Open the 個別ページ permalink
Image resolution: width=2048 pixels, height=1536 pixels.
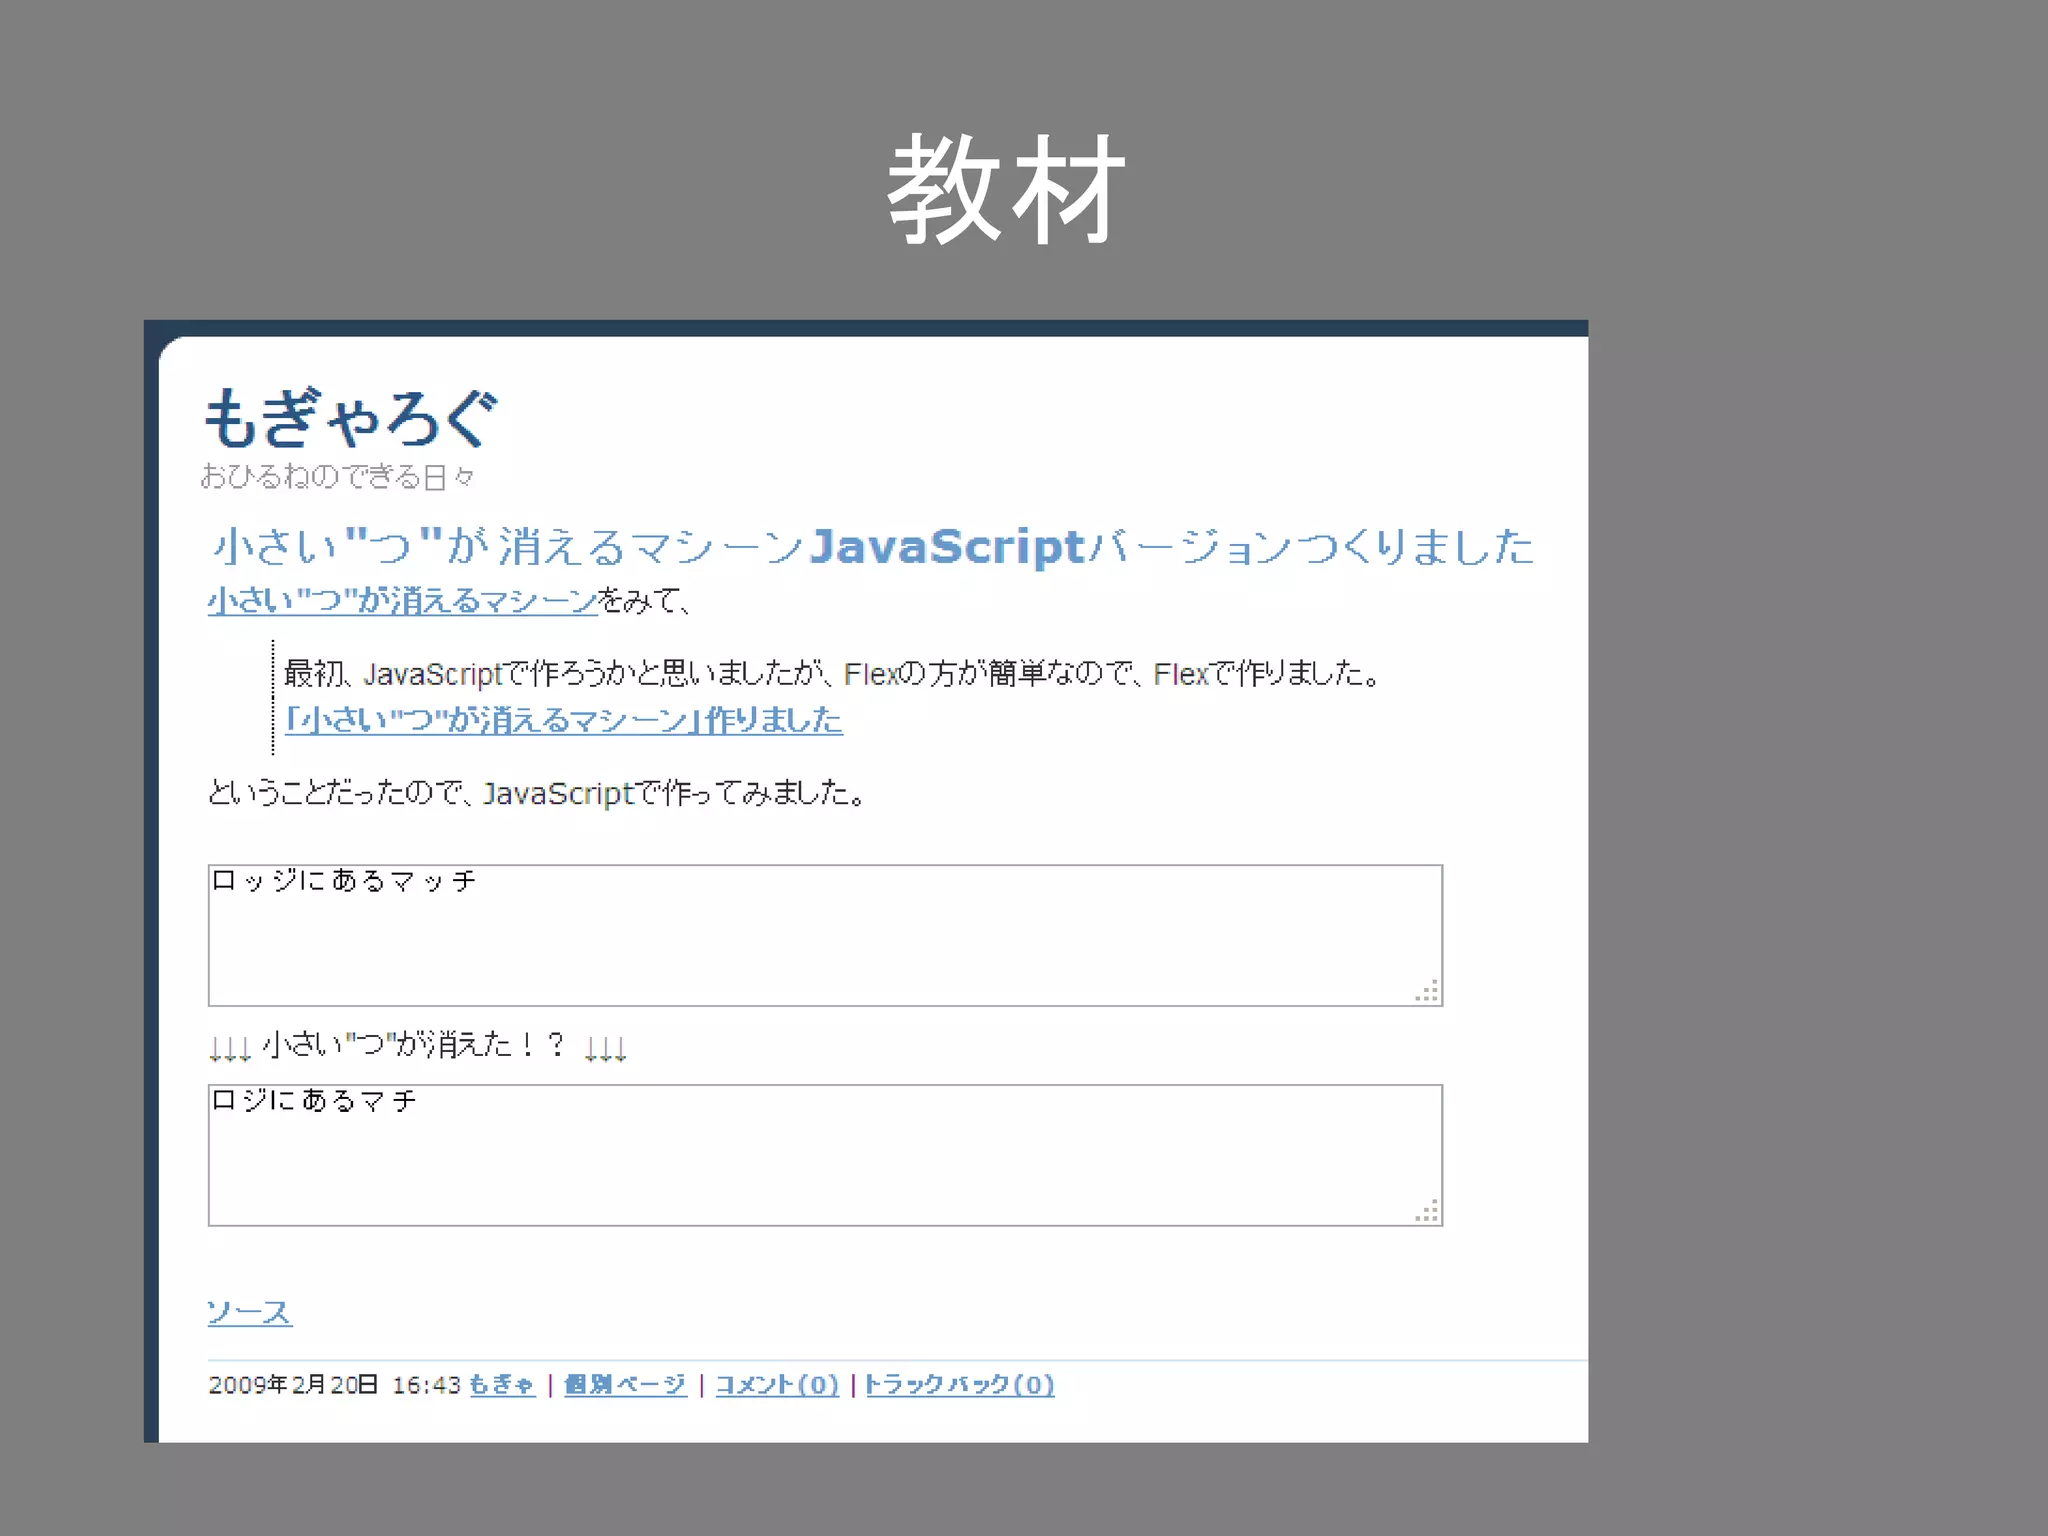[x=625, y=1385]
